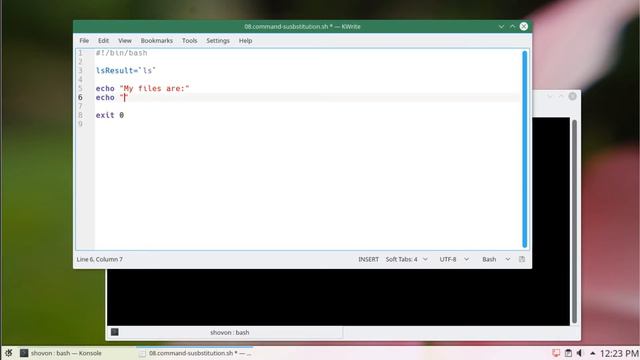Maximize the Konsole window behind

coord(561,96)
